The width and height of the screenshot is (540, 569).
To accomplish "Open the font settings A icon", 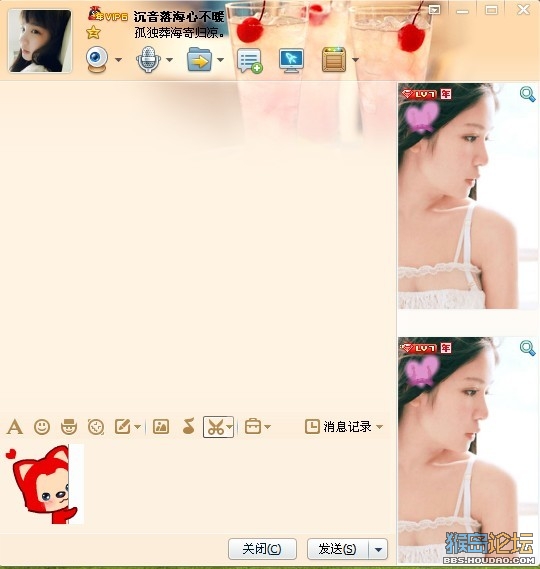I will 15,427.
